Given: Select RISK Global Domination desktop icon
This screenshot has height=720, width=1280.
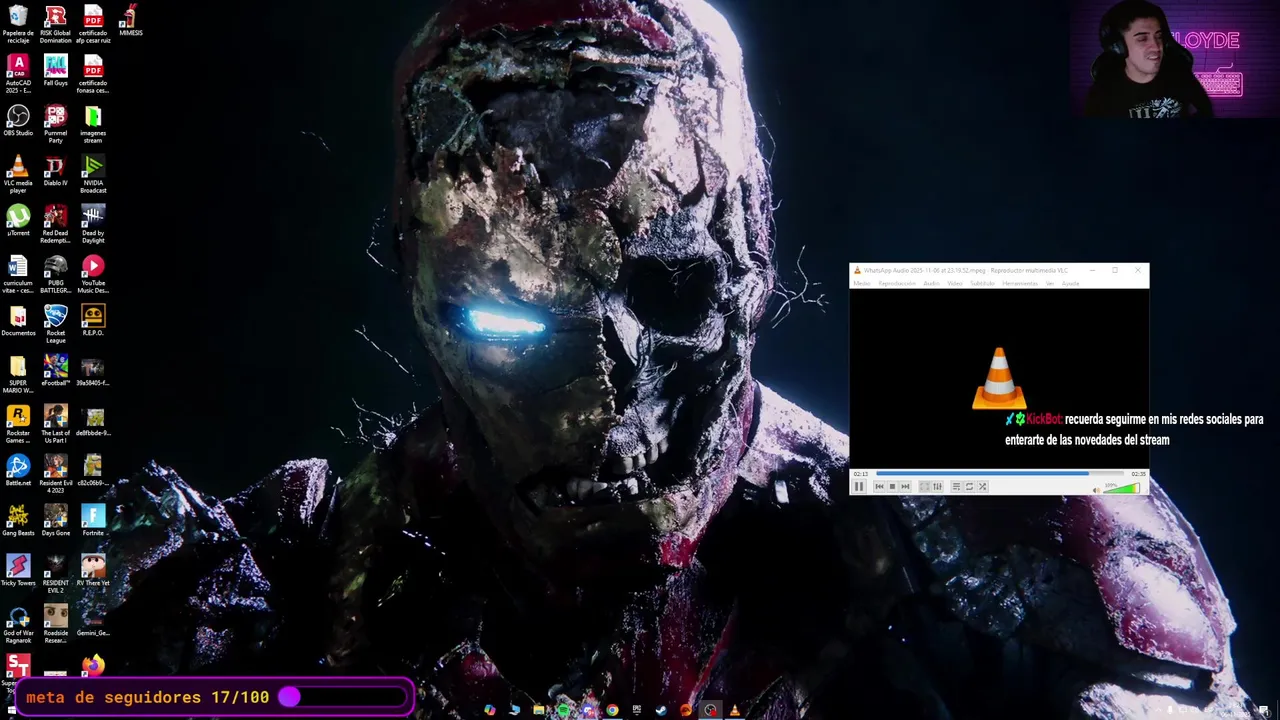Looking at the screenshot, I should pyautogui.click(x=56, y=24).
